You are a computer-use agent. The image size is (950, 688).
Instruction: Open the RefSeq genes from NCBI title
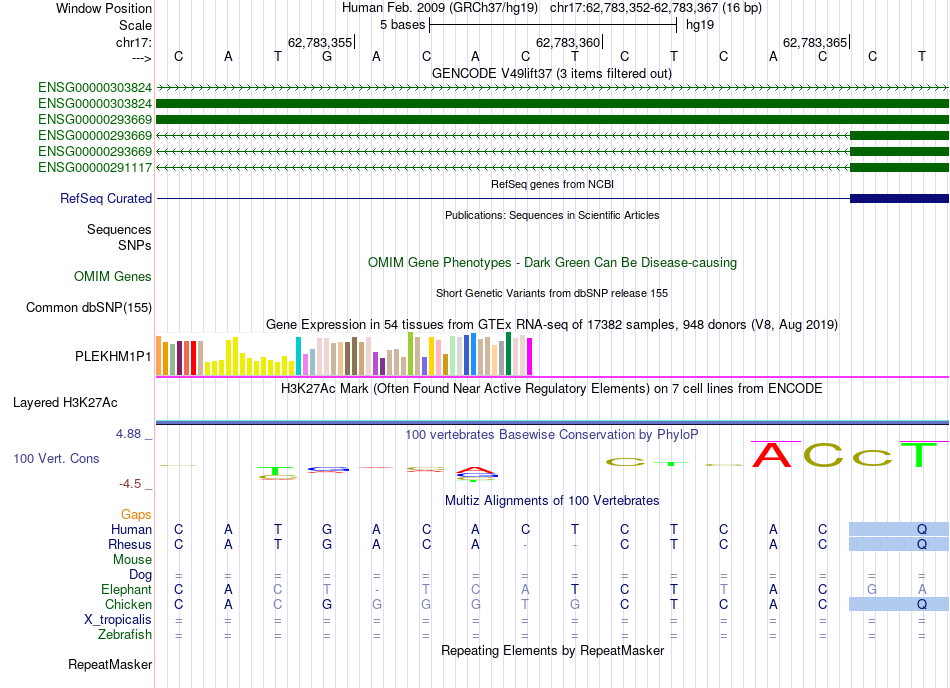pos(552,184)
